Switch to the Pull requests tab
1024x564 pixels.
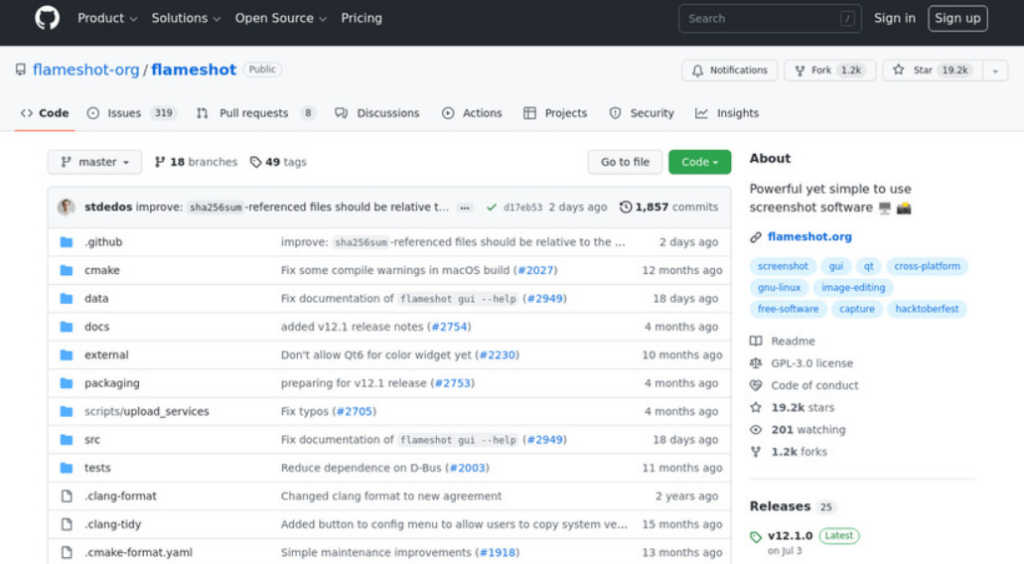pyautogui.click(x=256, y=113)
